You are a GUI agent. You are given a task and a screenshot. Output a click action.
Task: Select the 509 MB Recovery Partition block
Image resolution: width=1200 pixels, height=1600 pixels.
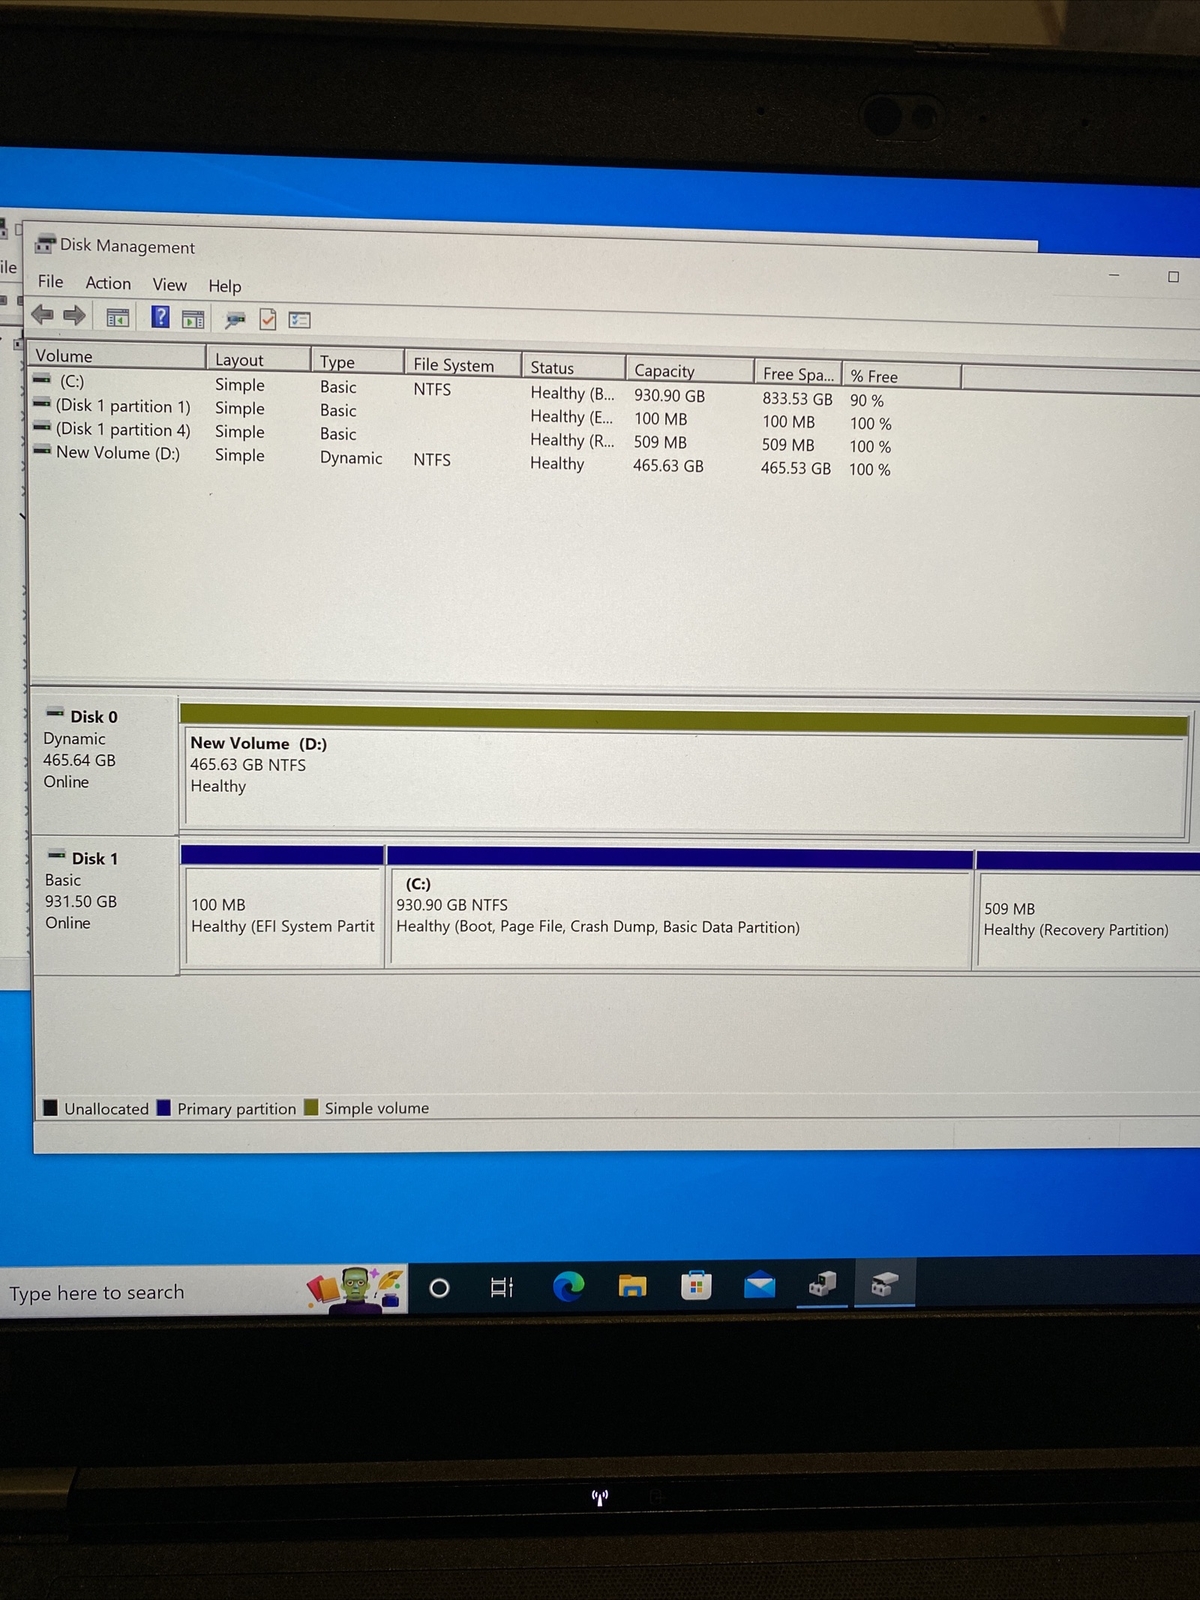click(1088, 911)
